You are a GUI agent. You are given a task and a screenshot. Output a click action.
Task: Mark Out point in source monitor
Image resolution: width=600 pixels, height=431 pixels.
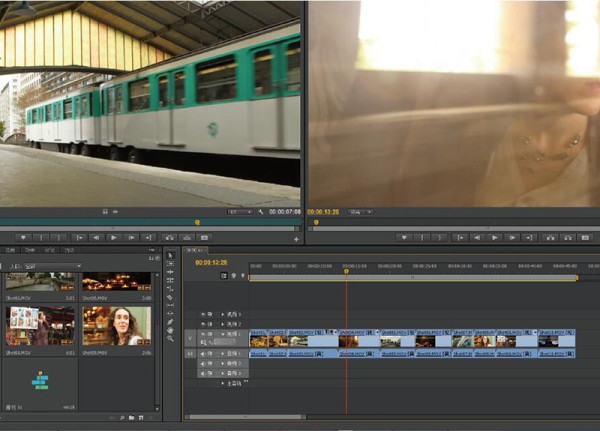coord(59,238)
